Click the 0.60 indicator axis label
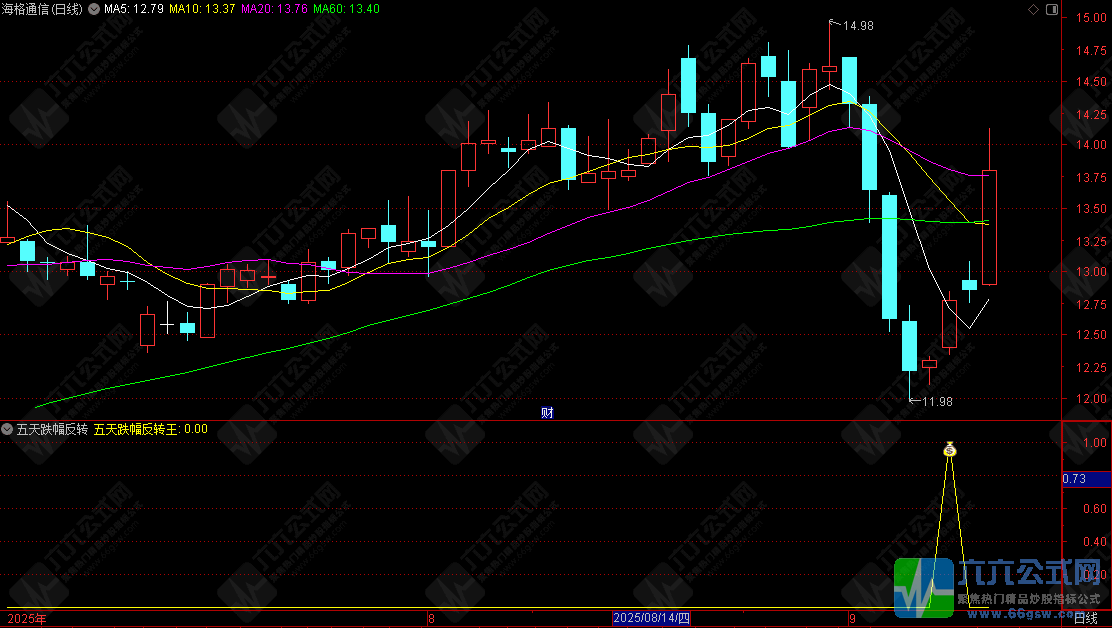This screenshot has width=1112, height=628. [x=1095, y=508]
